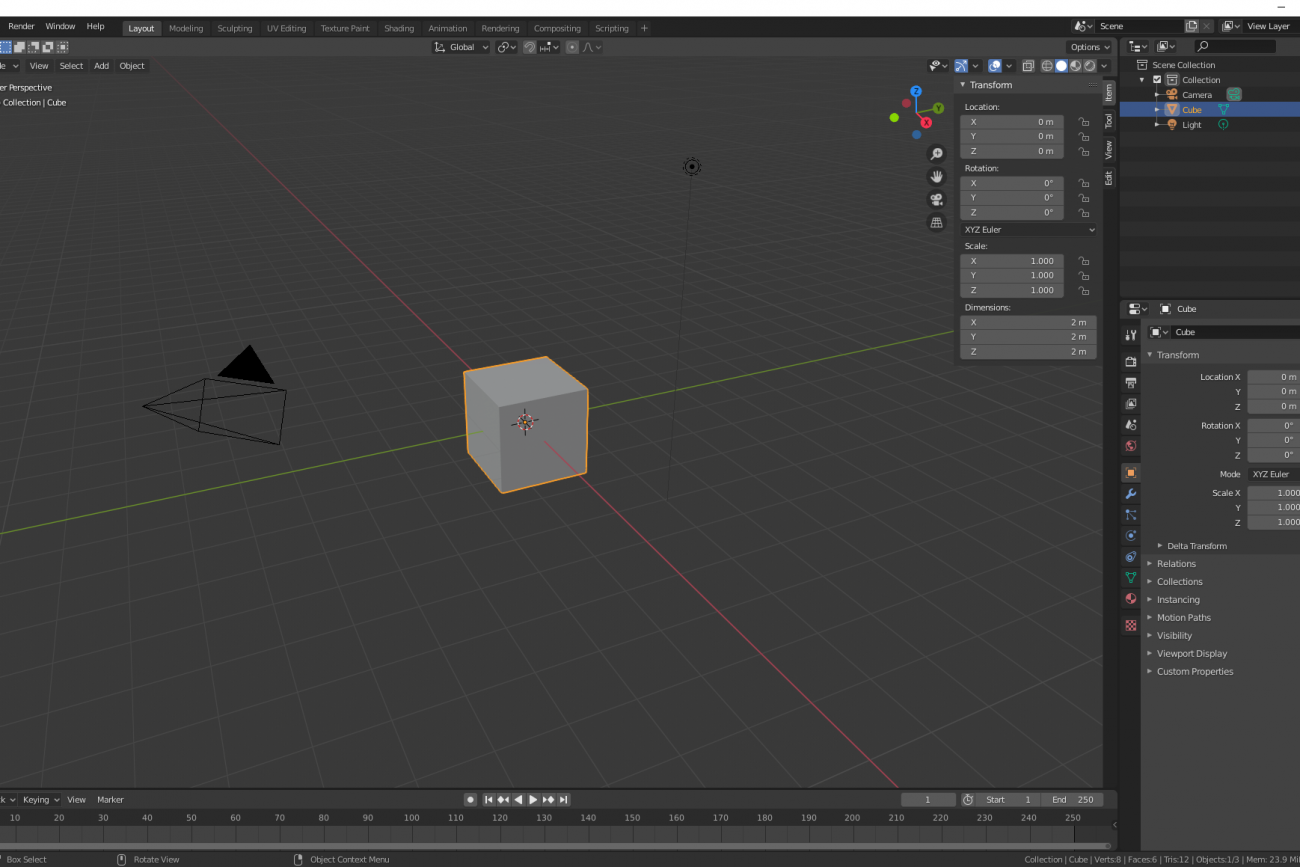1300x867 pixels.
Task: Toggle X-ray mode in viewport header
Action: (x=1027, y=66)
